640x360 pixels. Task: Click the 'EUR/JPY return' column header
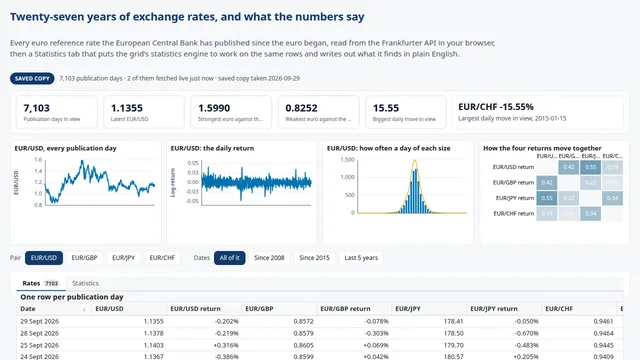[504, 309]
